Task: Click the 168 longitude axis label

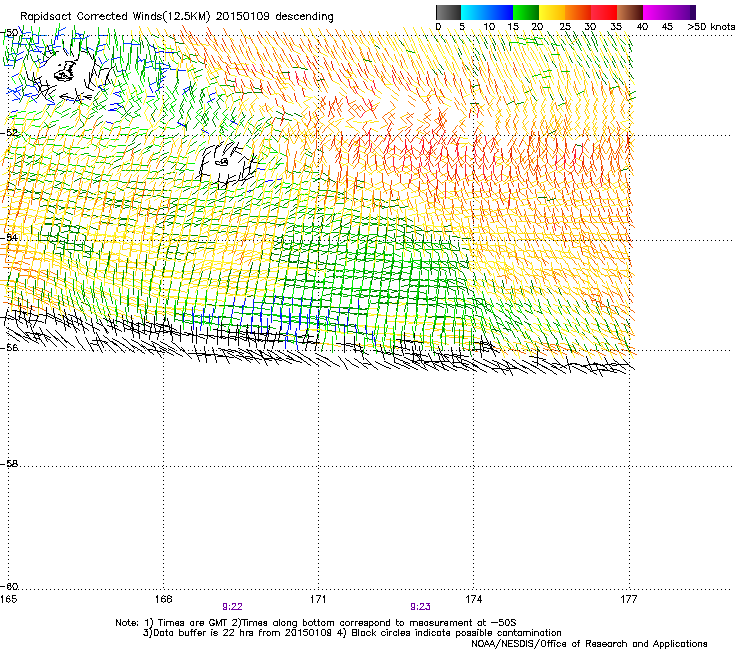Action: coord(163,599)
